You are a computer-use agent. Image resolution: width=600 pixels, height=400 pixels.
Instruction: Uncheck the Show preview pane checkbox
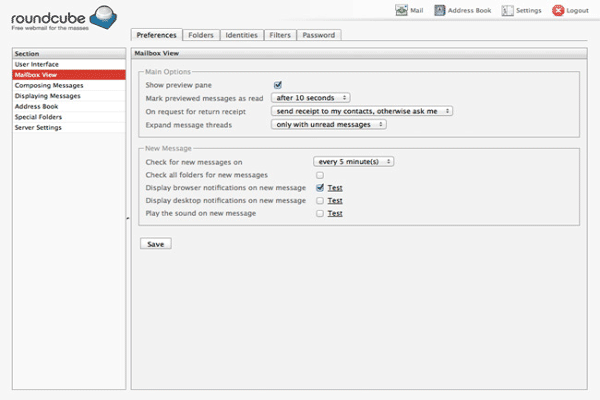[278, 85]
